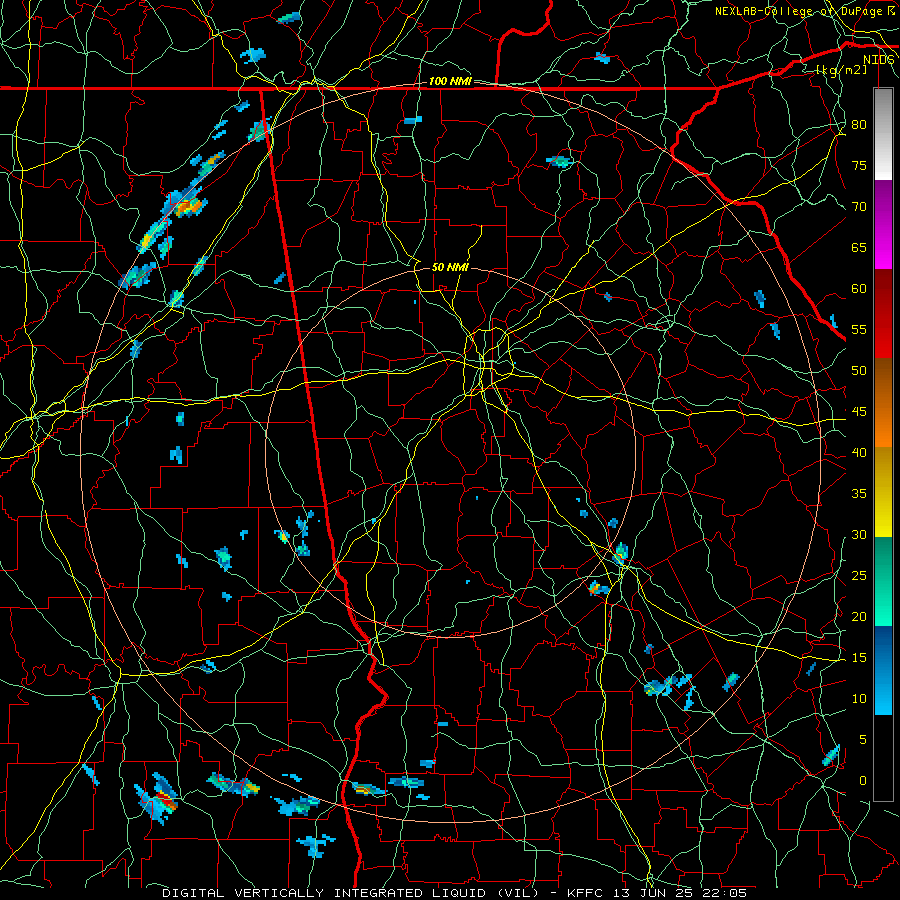The width and height of the screenshot is (900, 900).
Task: Click the 75 value on the scale
Action: [x=859, y=166]
